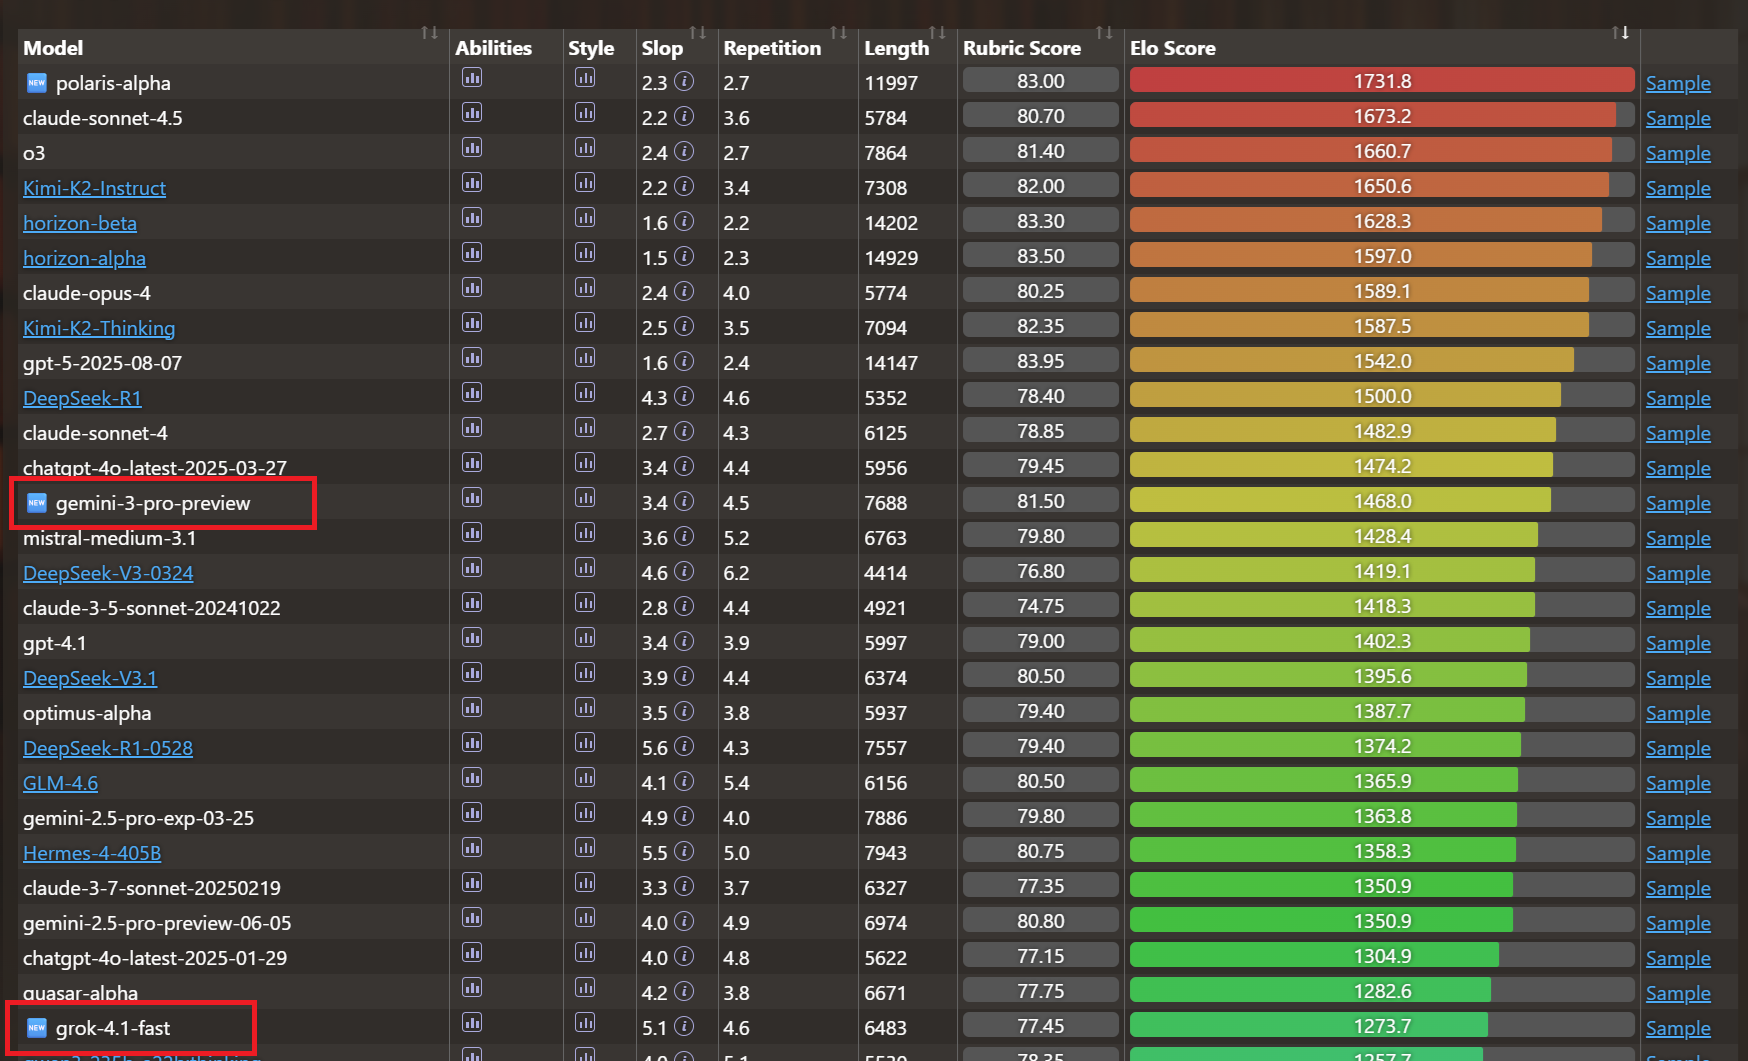Viewport: 1748px width, 1061px height.
Task: Click the Style column header
Action: click(x=591, y=48)
